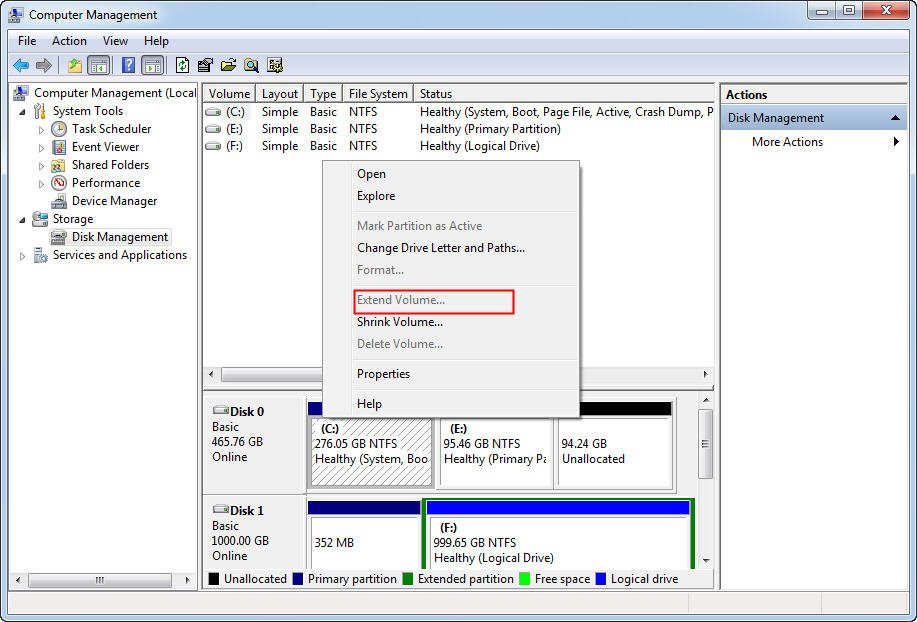
Task: Click the gray Forward arrow in toolbar
Action: click(44, 65)
